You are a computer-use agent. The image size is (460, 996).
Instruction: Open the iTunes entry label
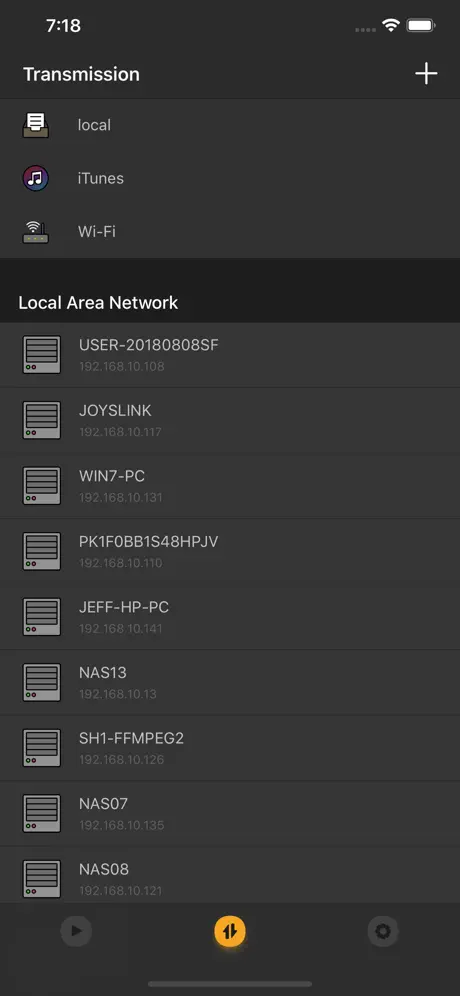pos(100,178)
